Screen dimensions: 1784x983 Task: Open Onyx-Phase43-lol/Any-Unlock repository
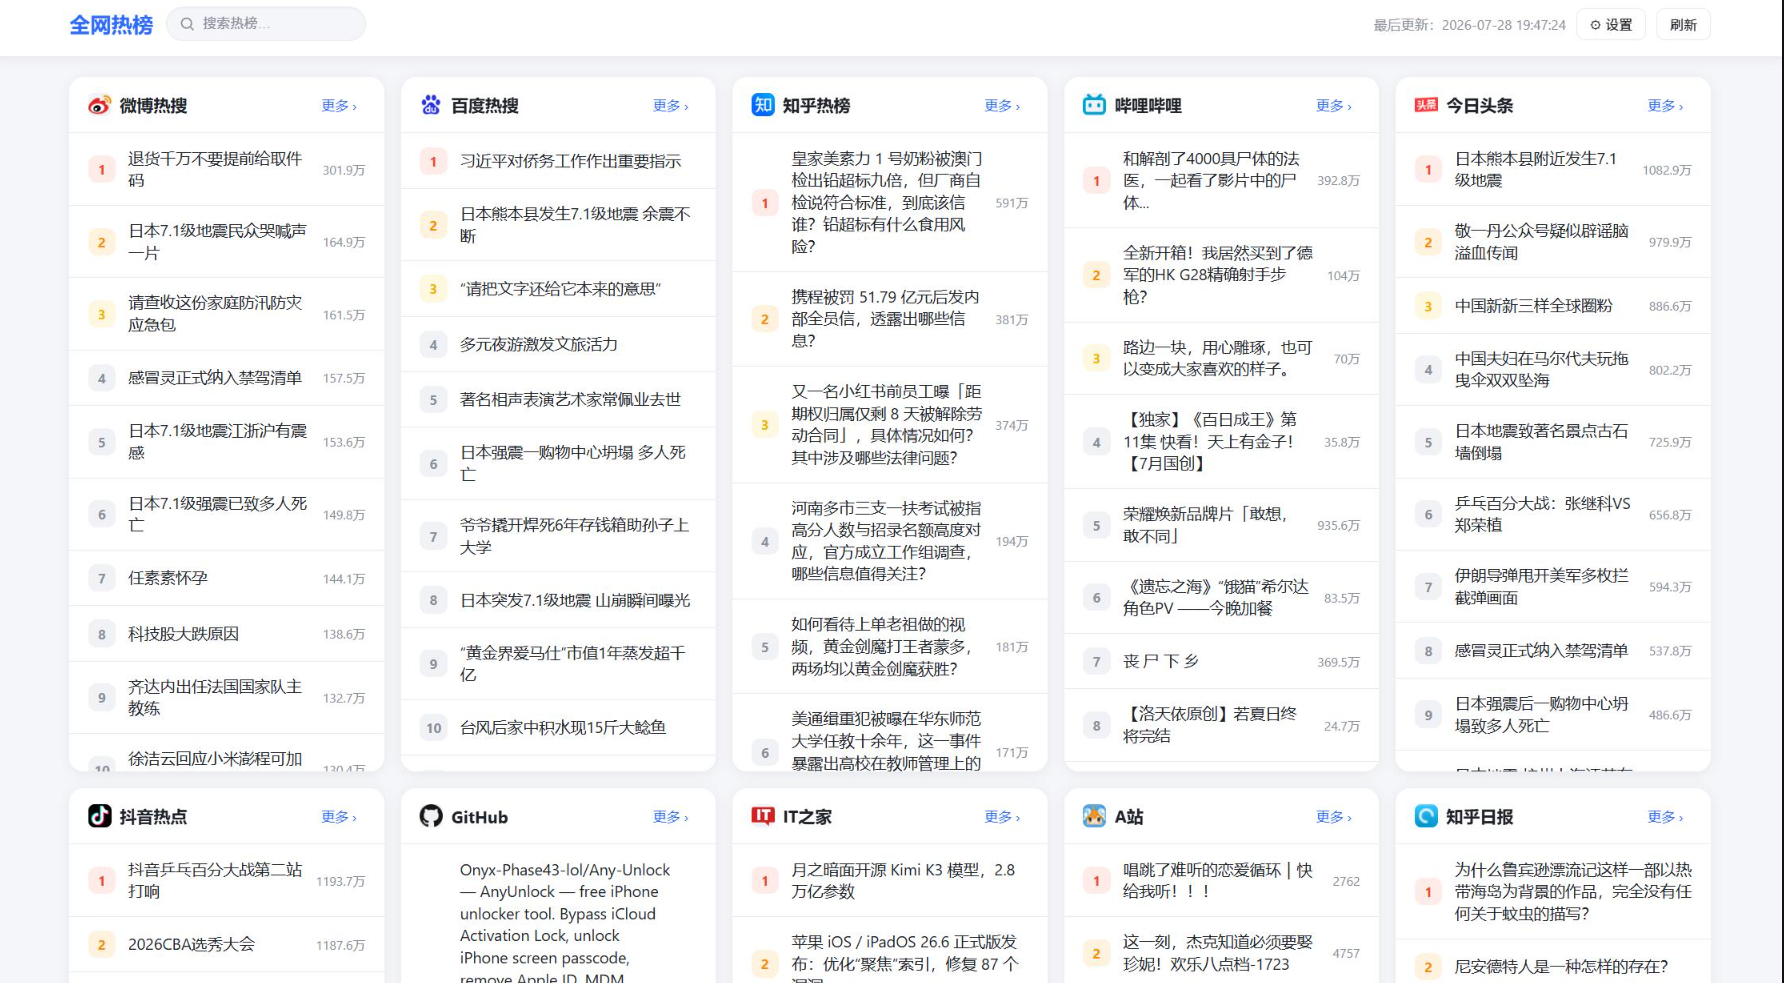pyautogui.click(x=558, y=914)
